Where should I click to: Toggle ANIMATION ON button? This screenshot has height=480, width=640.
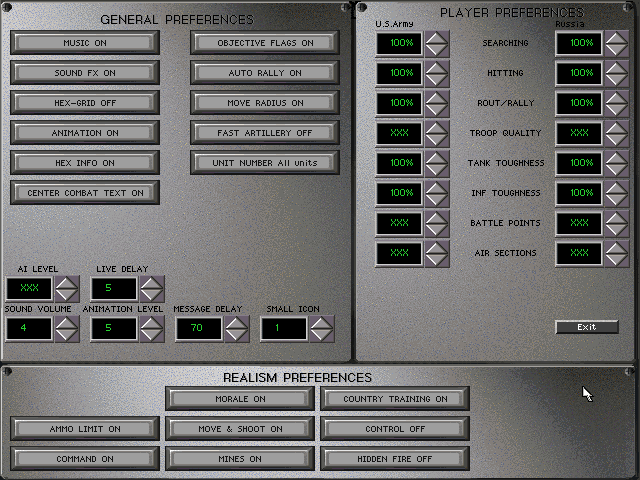tap(85, 133)
